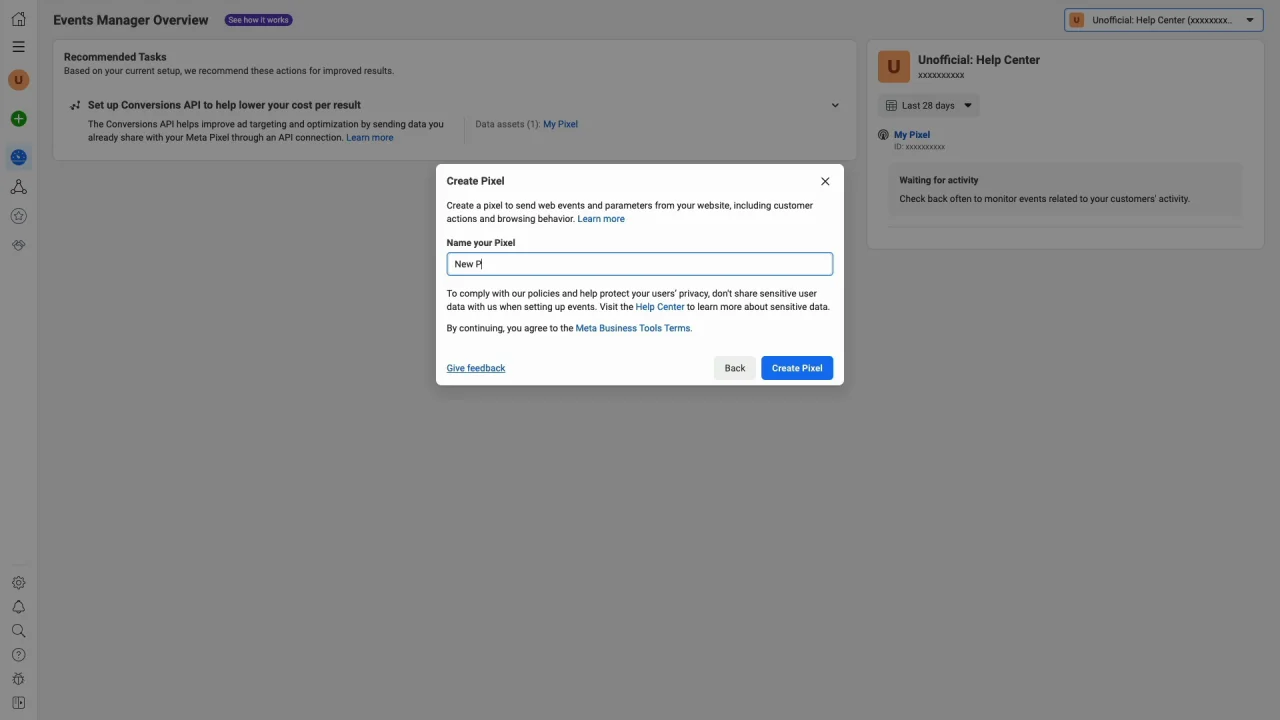The image size is (1280, 720).
Task: Click the Back button in dialog
Action: coord(735,368)
